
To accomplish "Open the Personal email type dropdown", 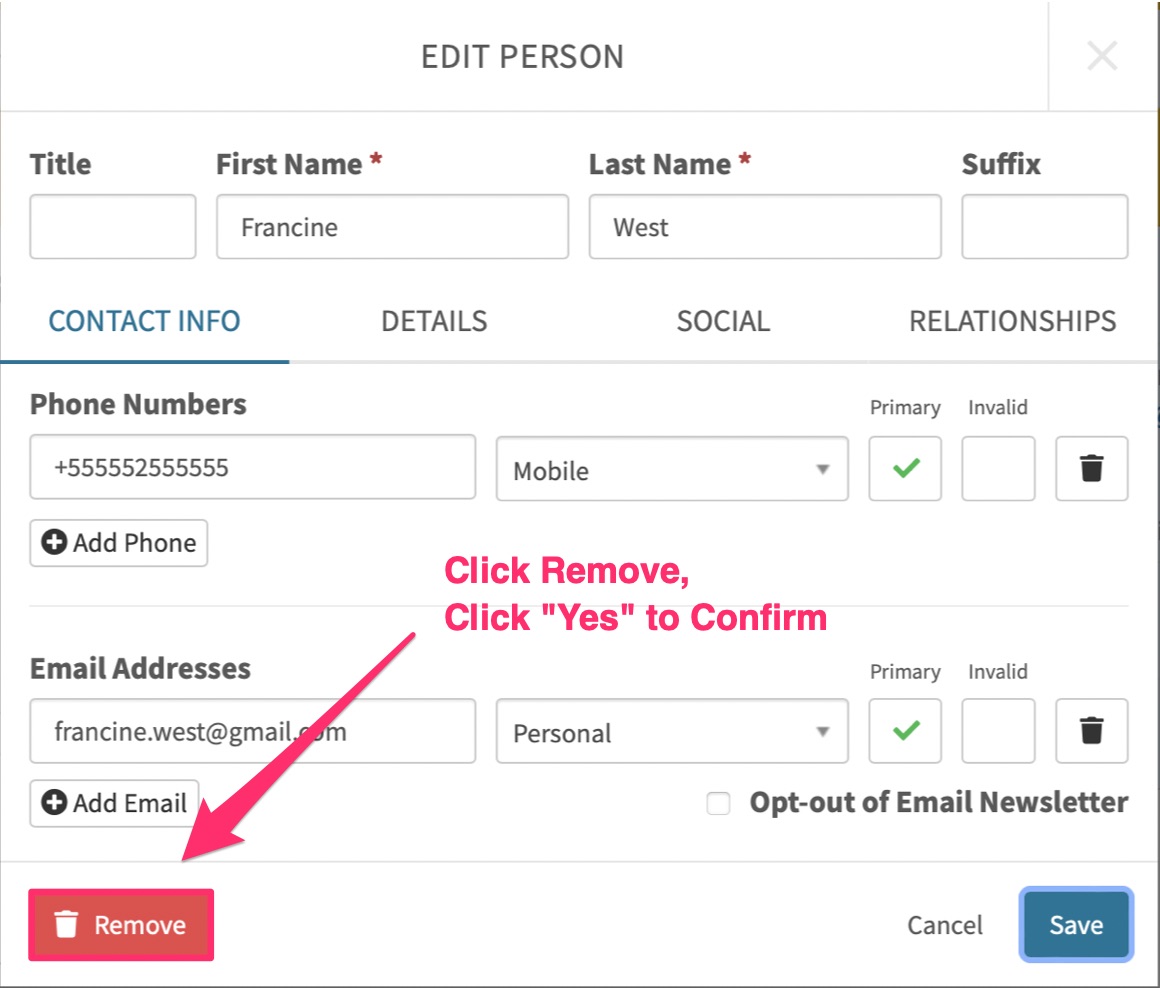I will click(x=672, y=731).
